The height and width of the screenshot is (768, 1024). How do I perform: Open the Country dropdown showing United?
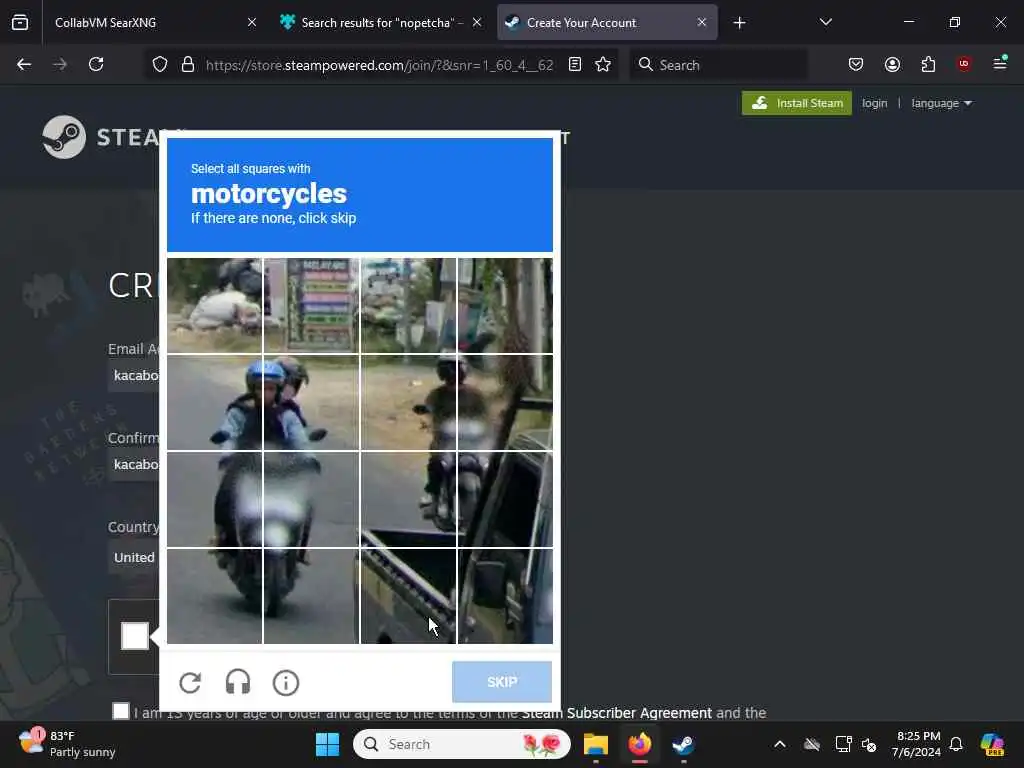click(x=133, y=557)
